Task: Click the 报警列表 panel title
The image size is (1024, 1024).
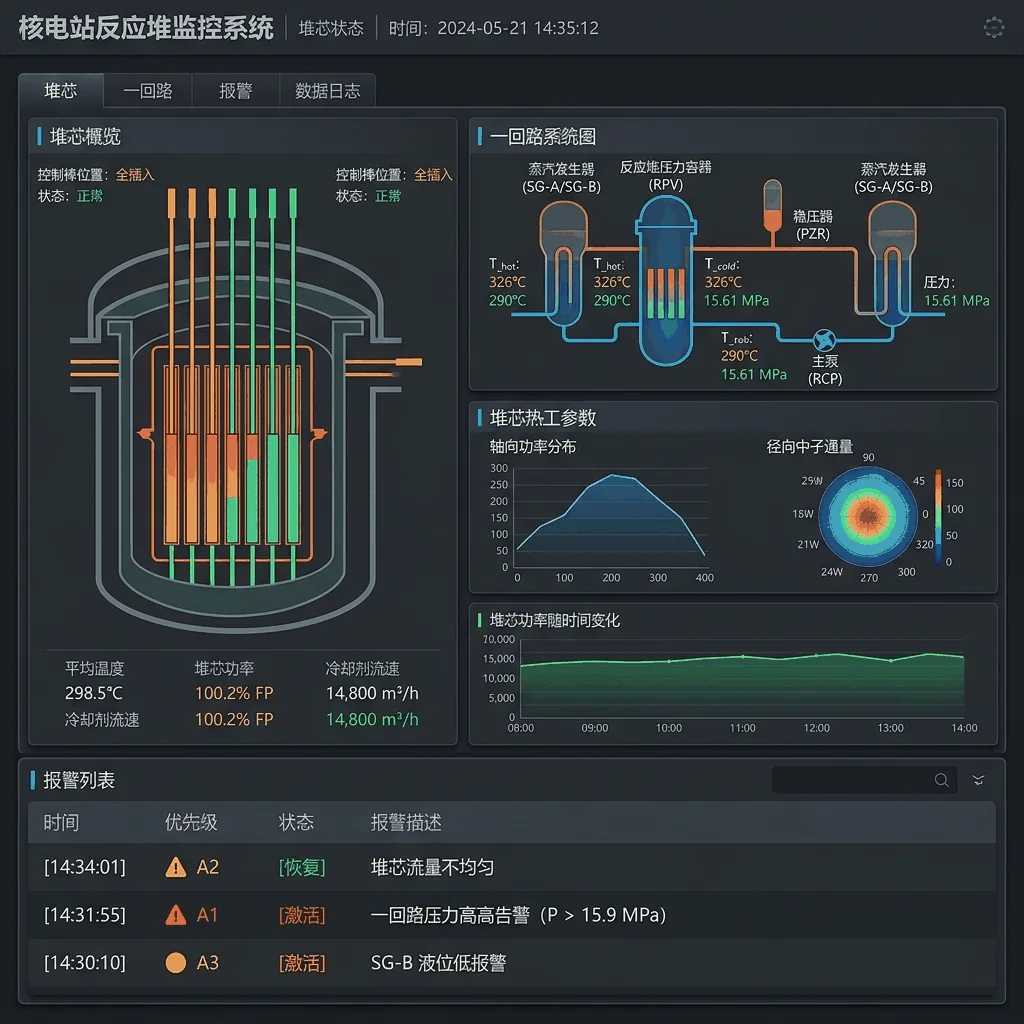Action: click(x=79, y=780)
